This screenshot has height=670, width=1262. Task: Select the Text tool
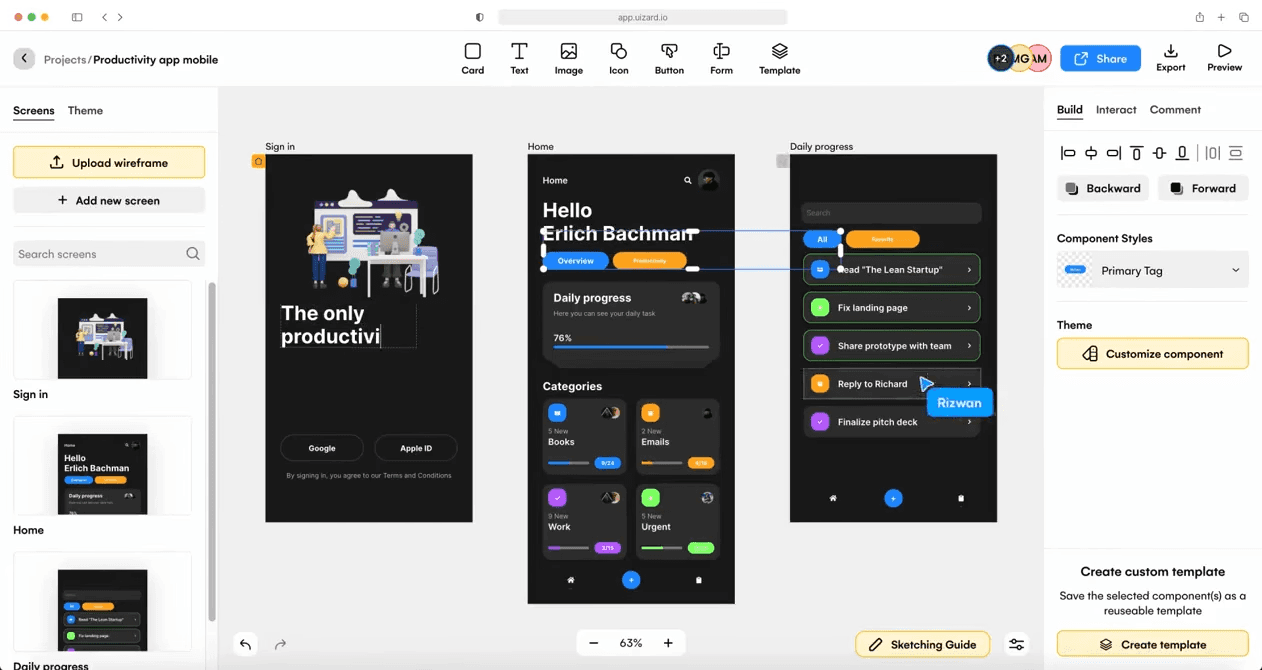[x=519, y=58]
